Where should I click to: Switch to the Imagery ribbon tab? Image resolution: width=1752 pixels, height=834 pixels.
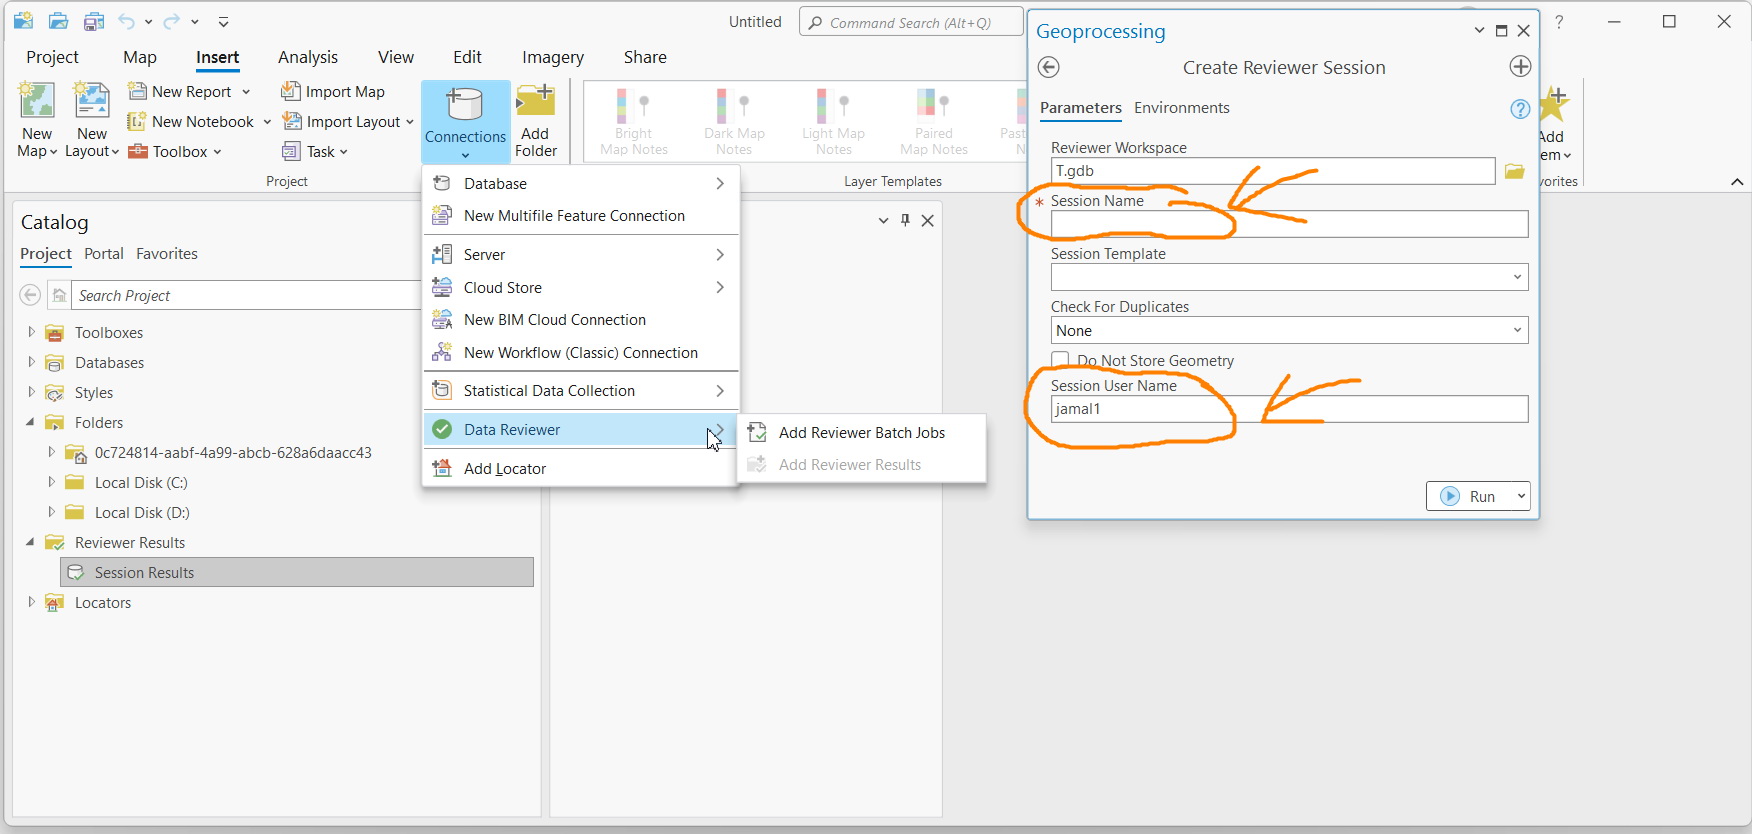(553, 57)
